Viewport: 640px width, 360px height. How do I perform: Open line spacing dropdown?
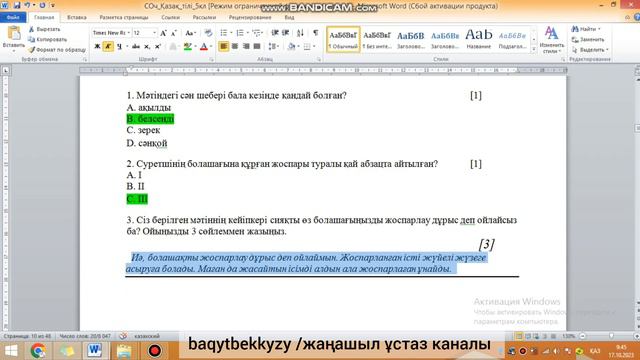point(273,47)
